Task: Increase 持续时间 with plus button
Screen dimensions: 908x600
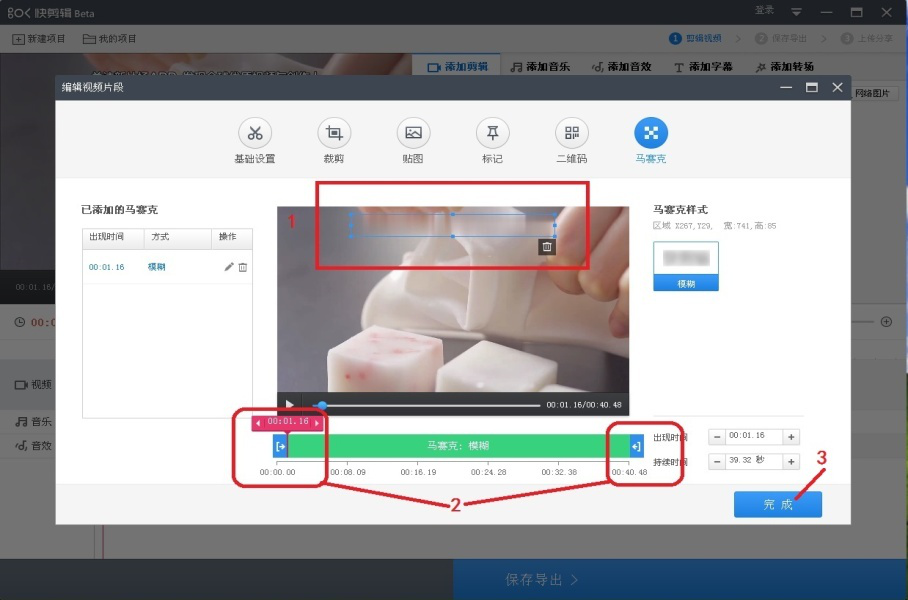Action: [791, 462]
